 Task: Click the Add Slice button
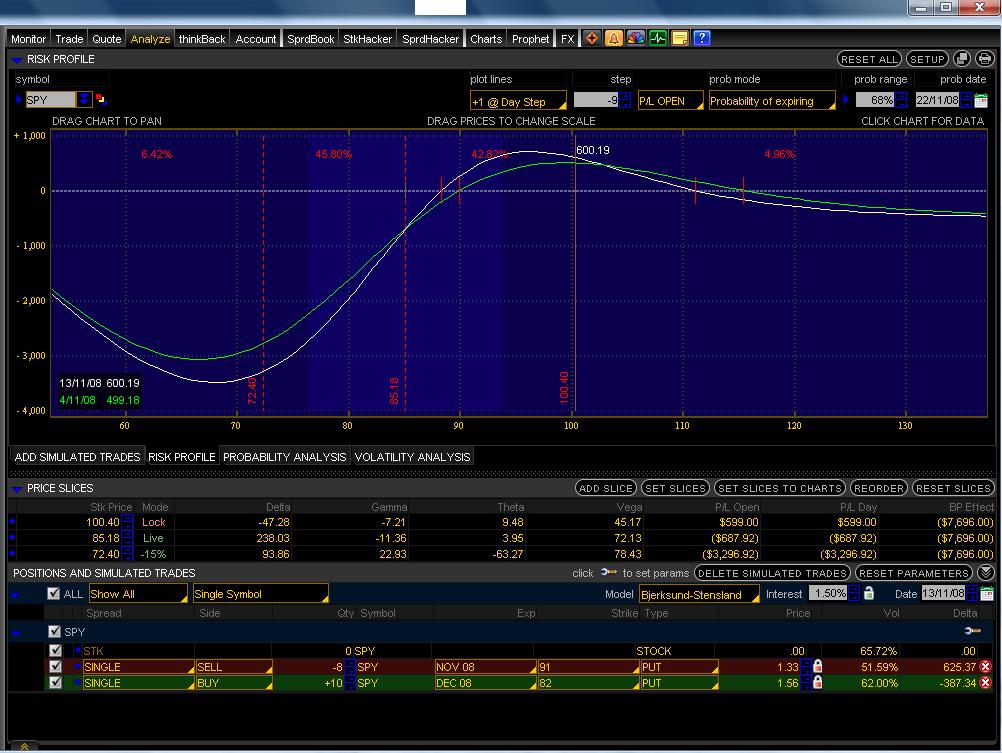point(606,488)
